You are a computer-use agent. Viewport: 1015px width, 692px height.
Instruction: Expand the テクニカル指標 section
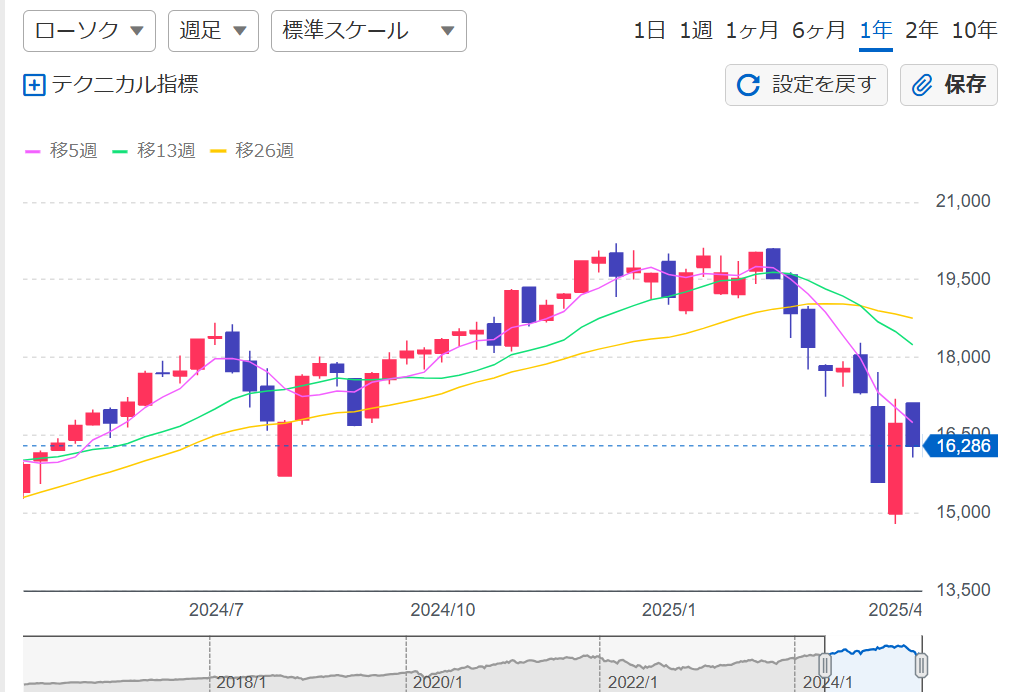tap(124, 84)
